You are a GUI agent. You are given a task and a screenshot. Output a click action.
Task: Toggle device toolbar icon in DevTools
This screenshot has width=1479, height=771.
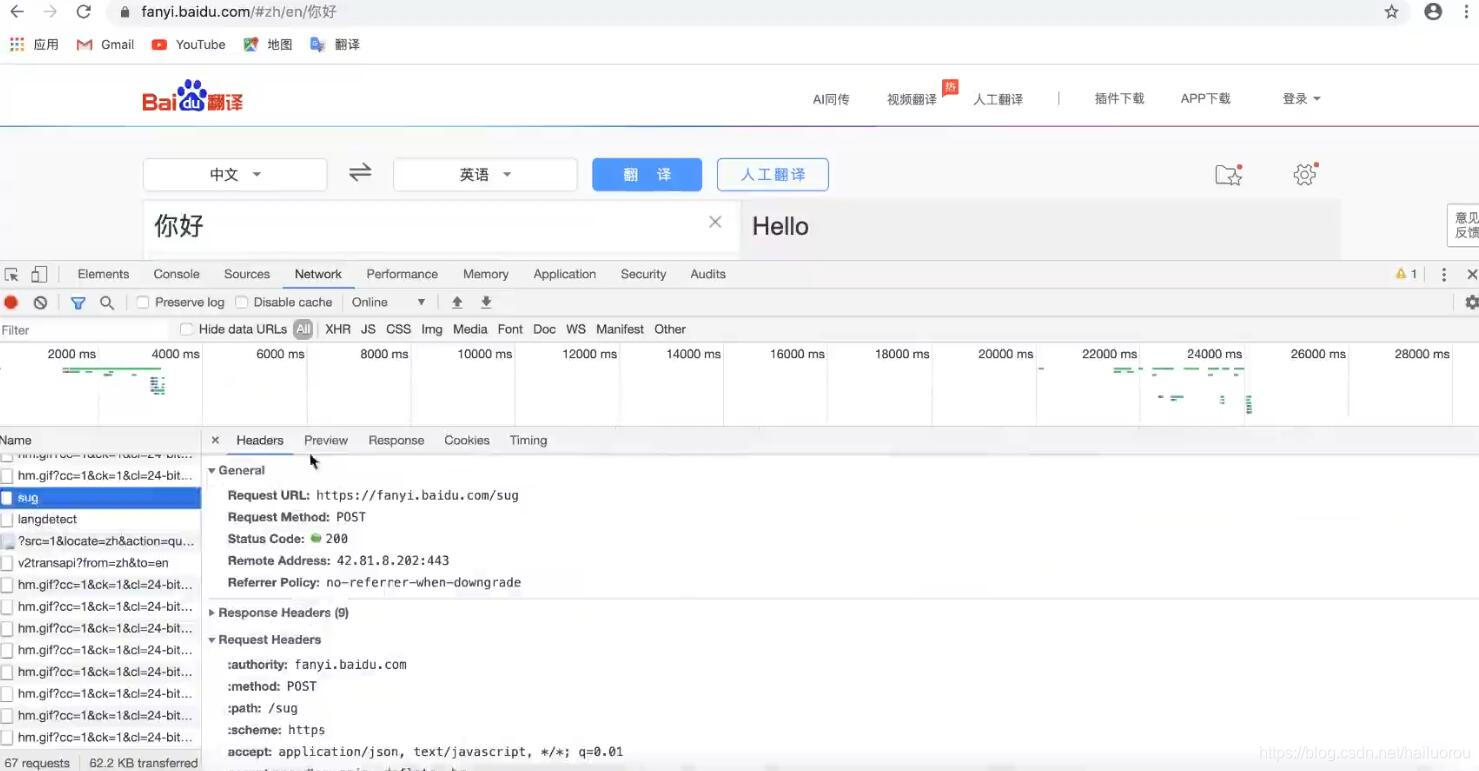coord(39,274)
